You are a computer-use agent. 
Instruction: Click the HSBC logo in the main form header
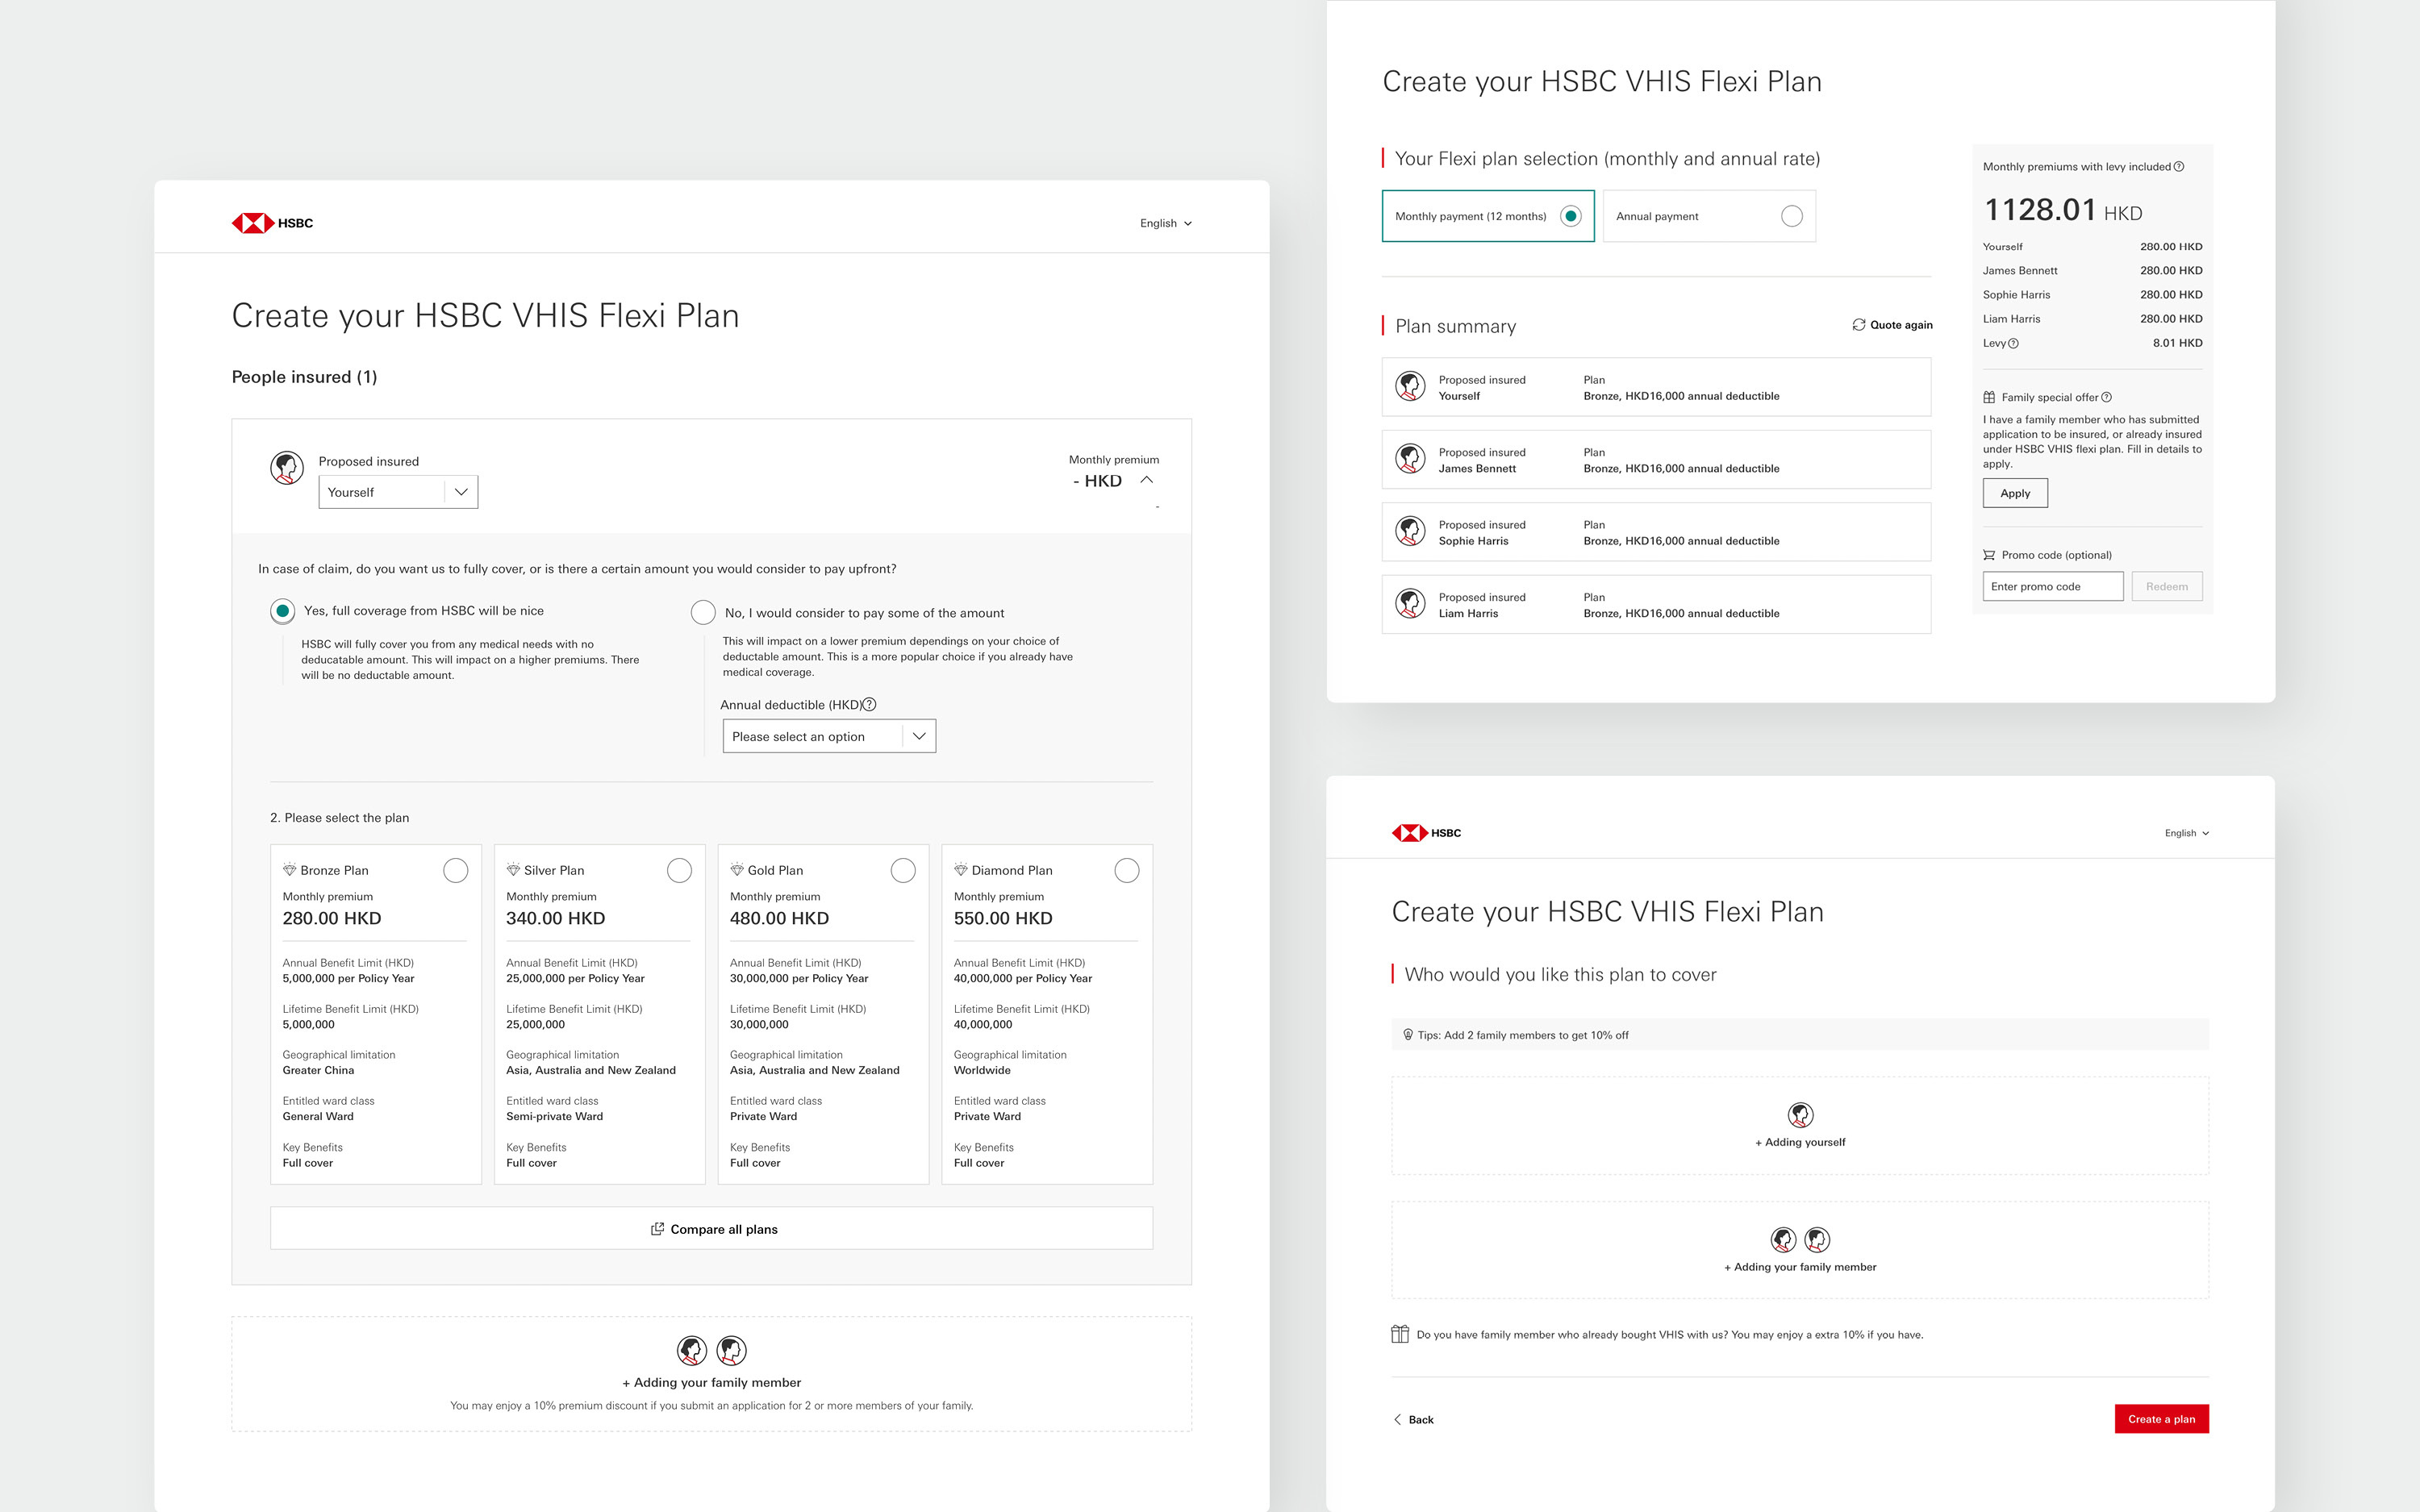point(272,223)
